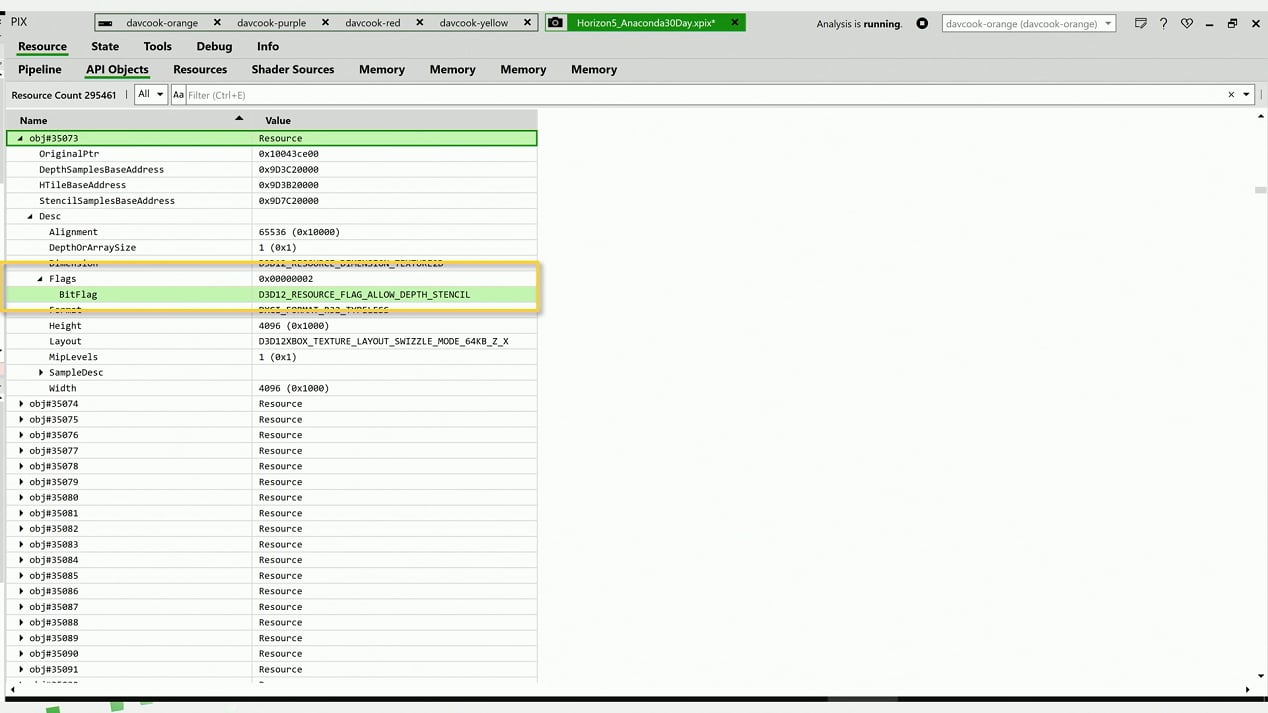Close the Horizon5_Anaconda30Day.xpix tab
Viewport: 1268px width, 713px height.
tap(734, 22)
